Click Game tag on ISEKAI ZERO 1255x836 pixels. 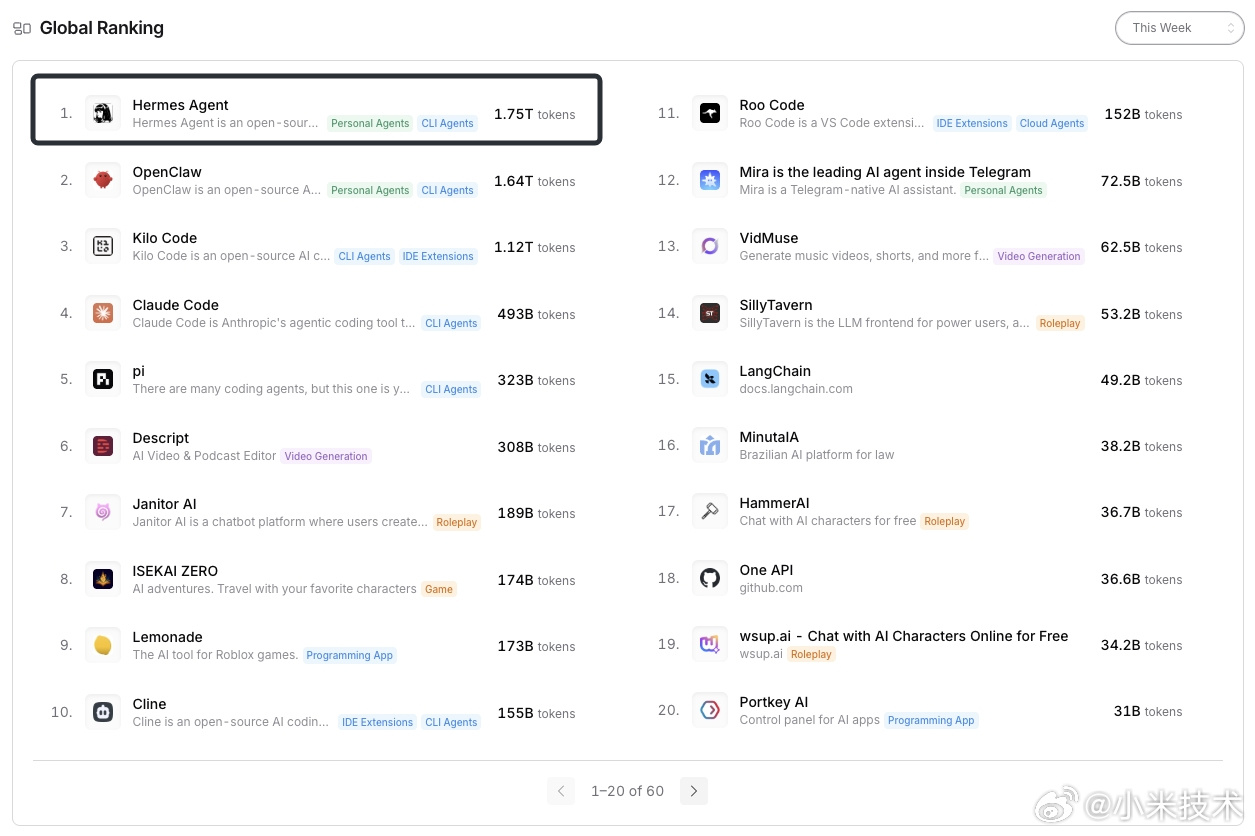[439, 589]
